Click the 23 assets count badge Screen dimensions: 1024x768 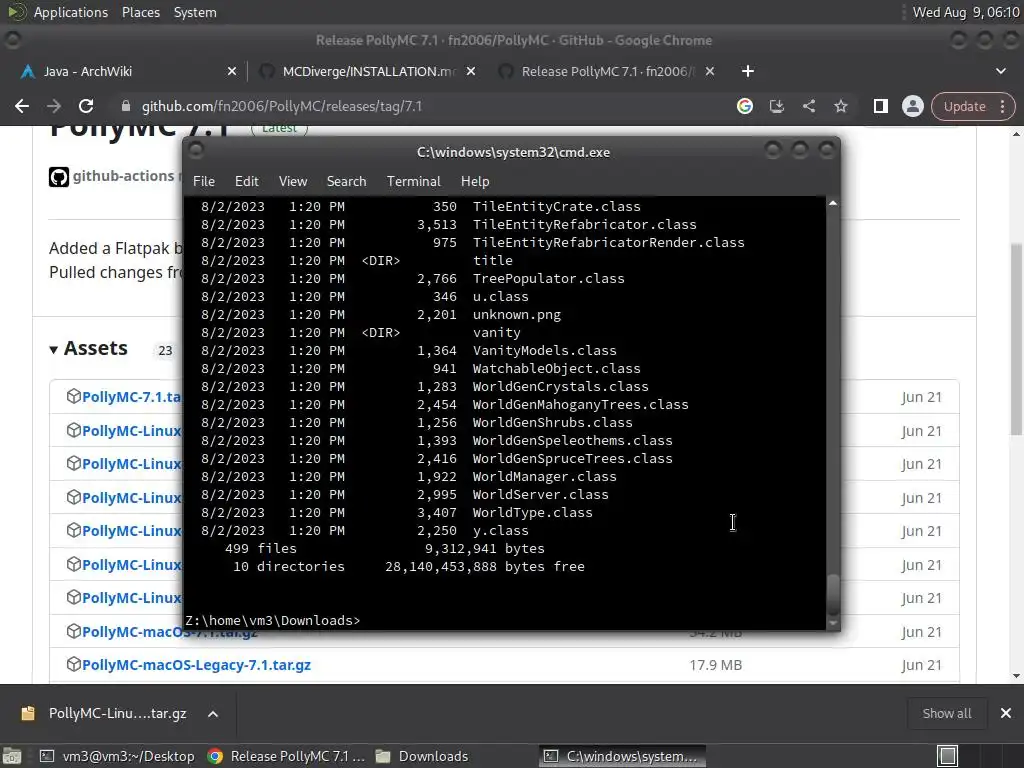(x=165, y=351)
